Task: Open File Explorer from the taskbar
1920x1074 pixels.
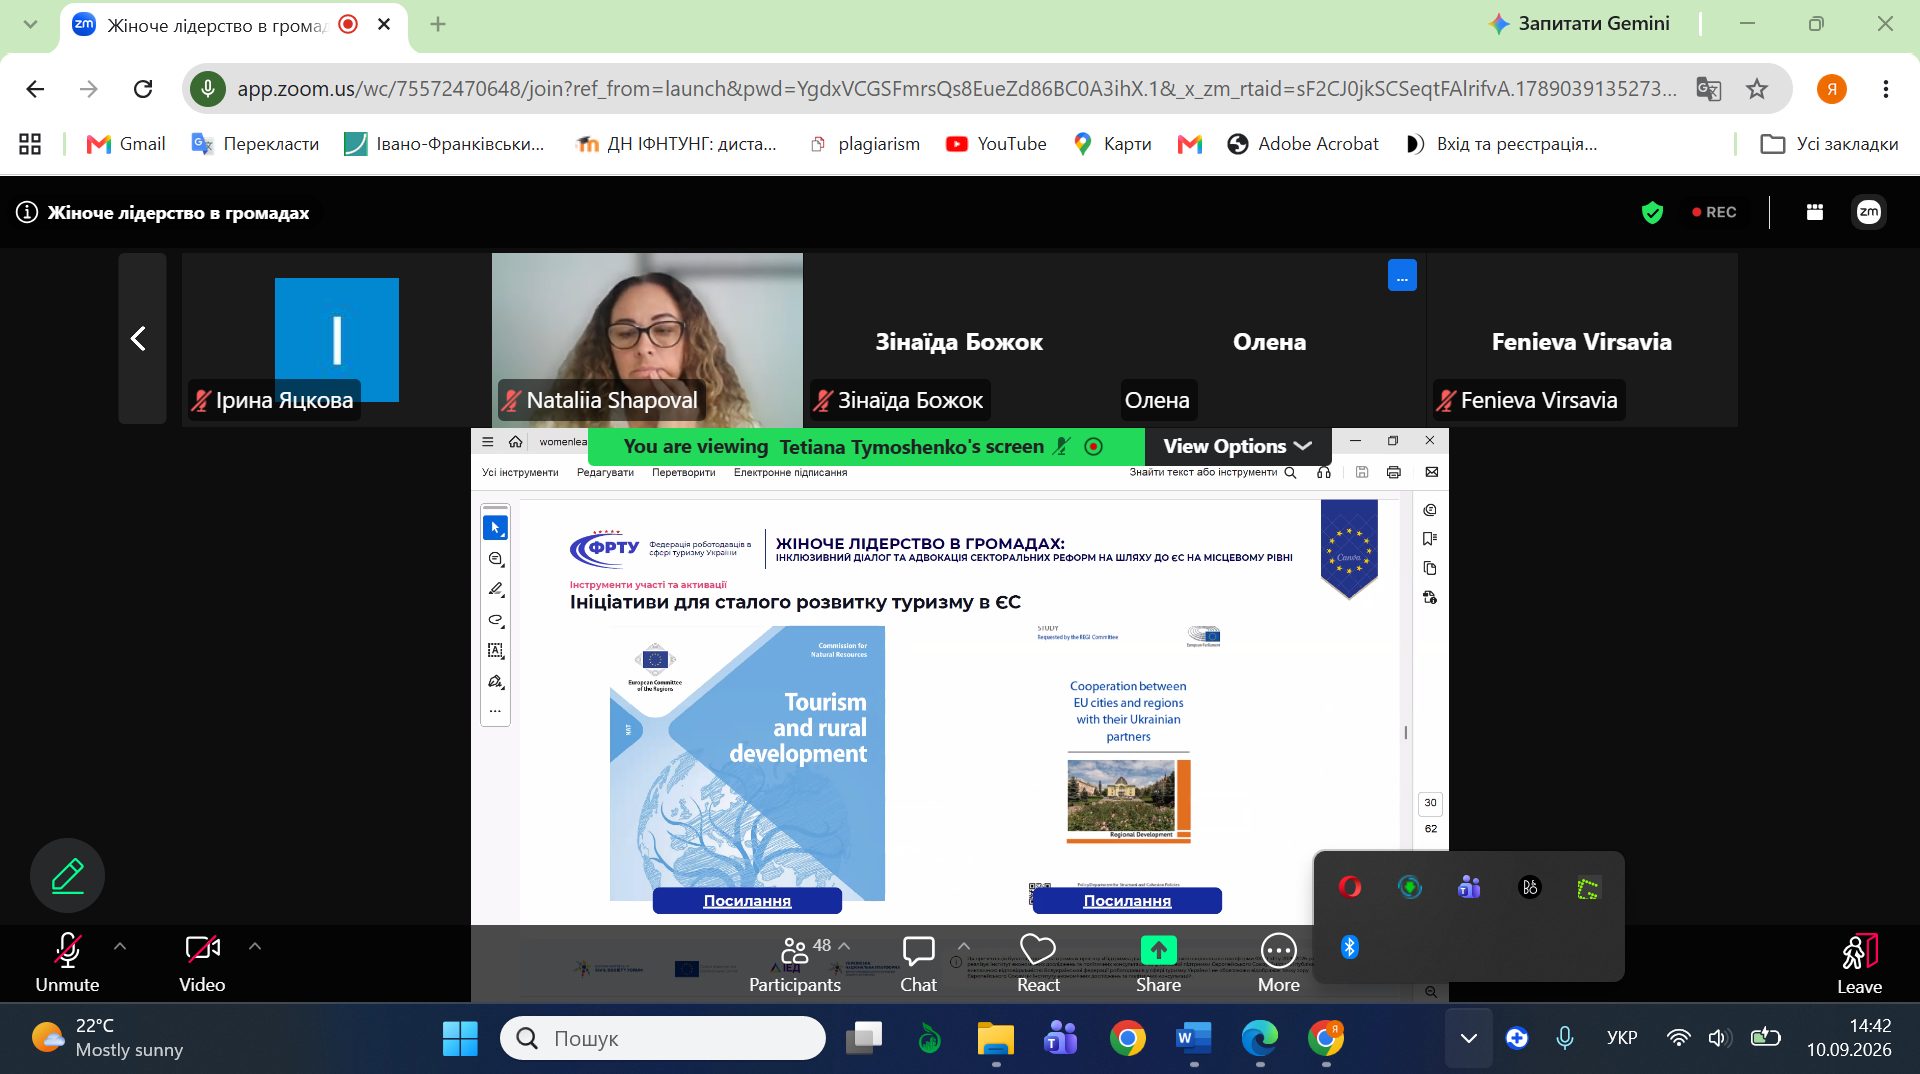Action: pos(995,1039)
